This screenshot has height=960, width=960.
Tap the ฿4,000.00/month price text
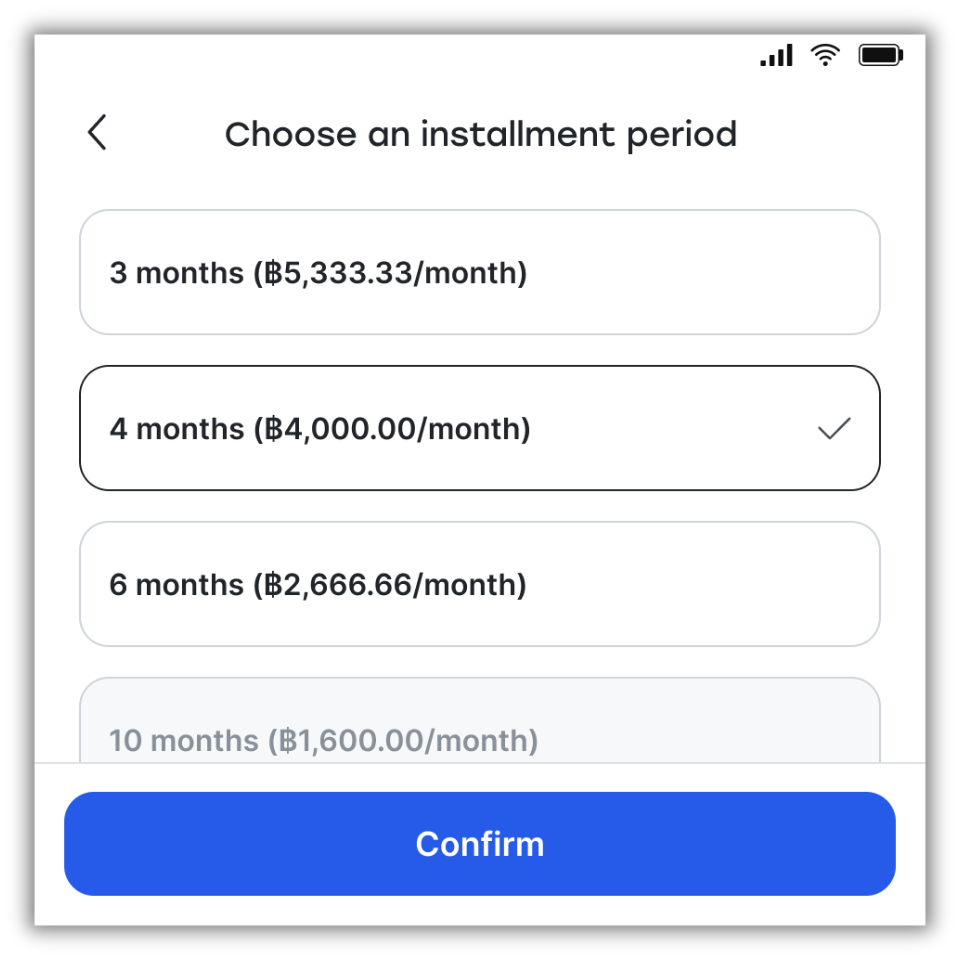pos(392,429)
